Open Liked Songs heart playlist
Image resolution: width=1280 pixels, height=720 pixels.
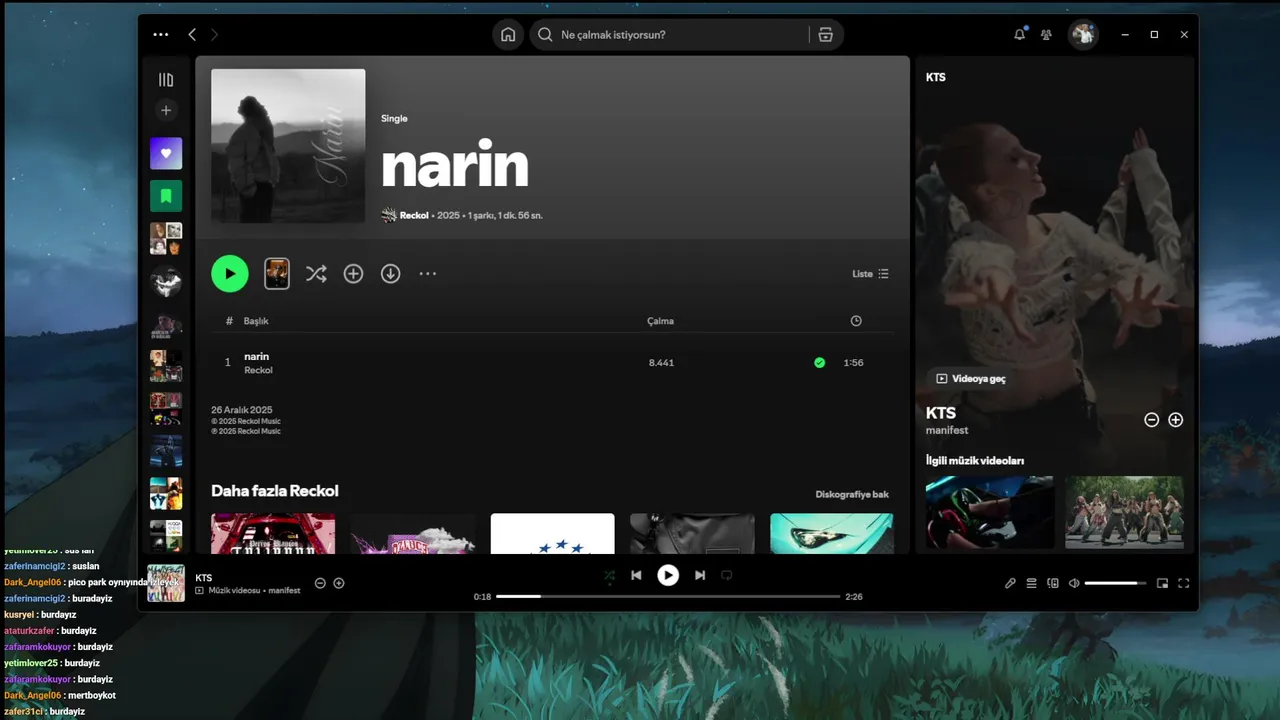(166, 153)
